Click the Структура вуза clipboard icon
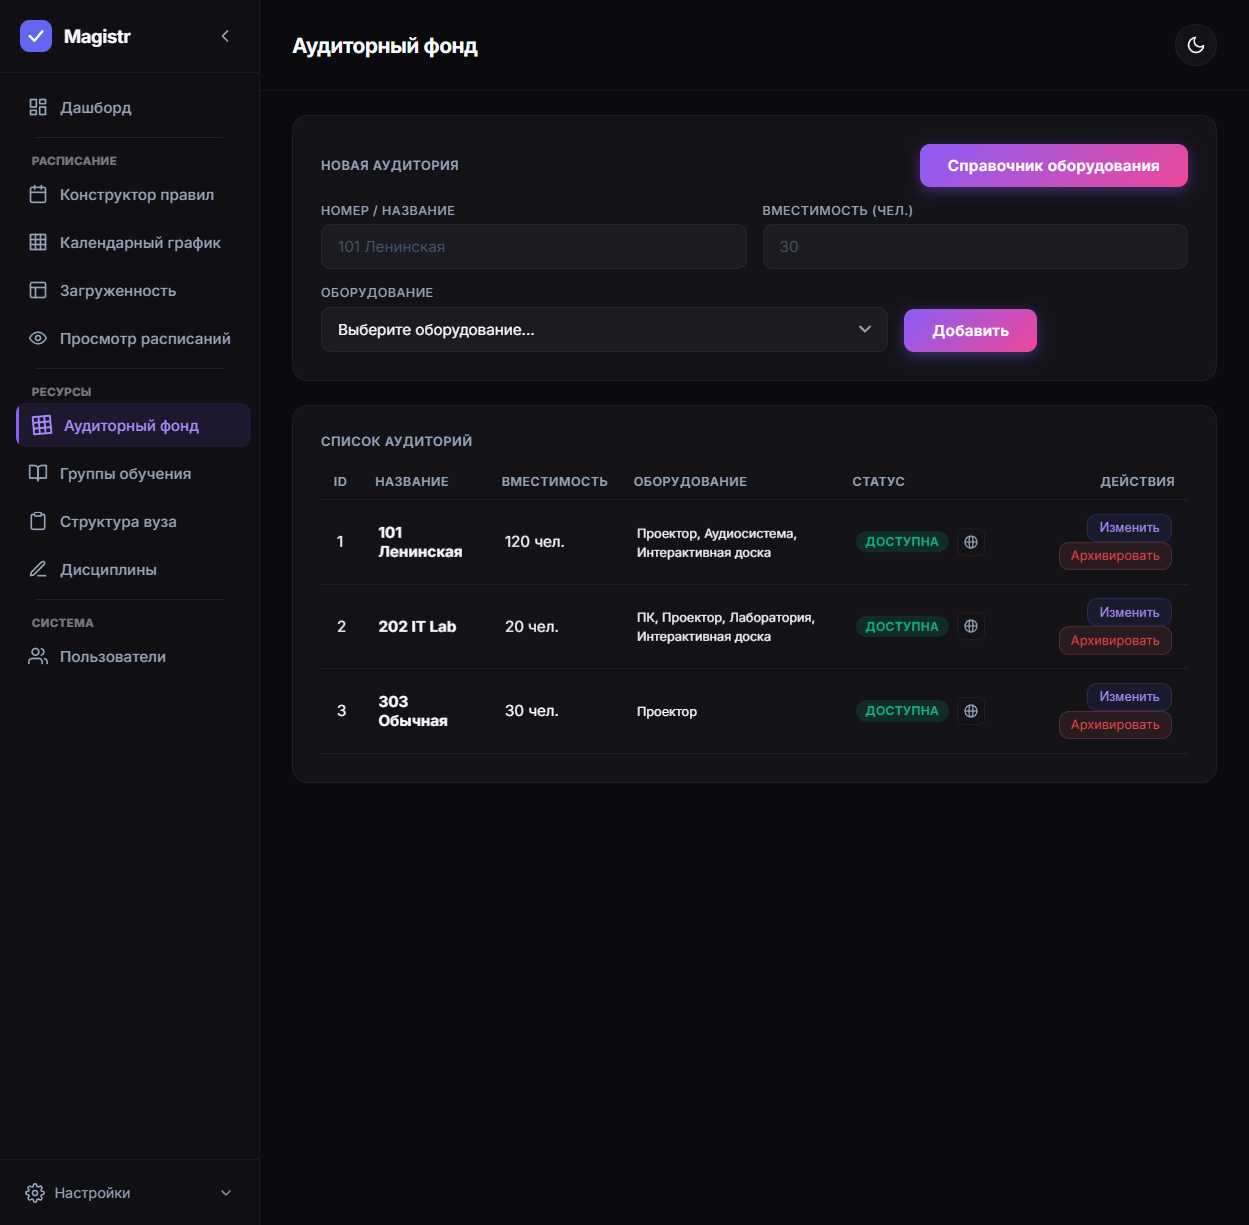Screen dimensions: 1249x1225 (x=38, y=521)
